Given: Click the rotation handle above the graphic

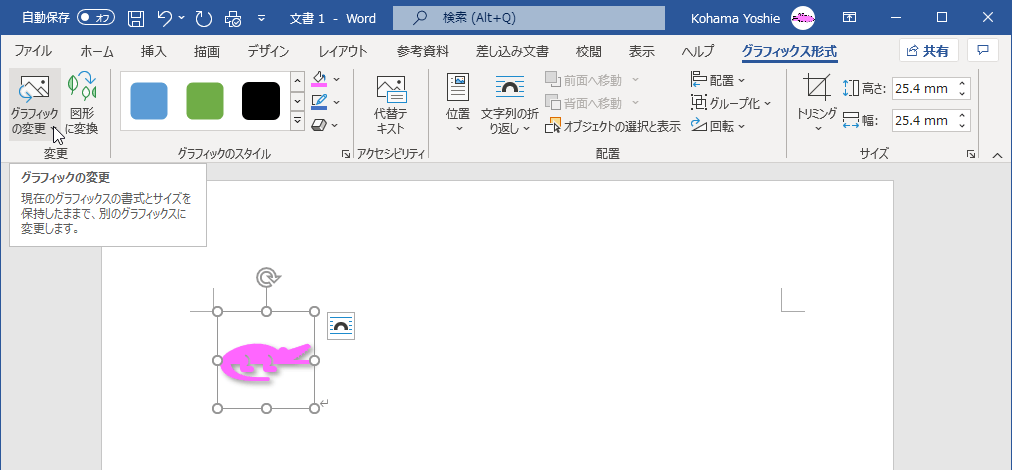Looking at the screenshot, I should [267, 278].
